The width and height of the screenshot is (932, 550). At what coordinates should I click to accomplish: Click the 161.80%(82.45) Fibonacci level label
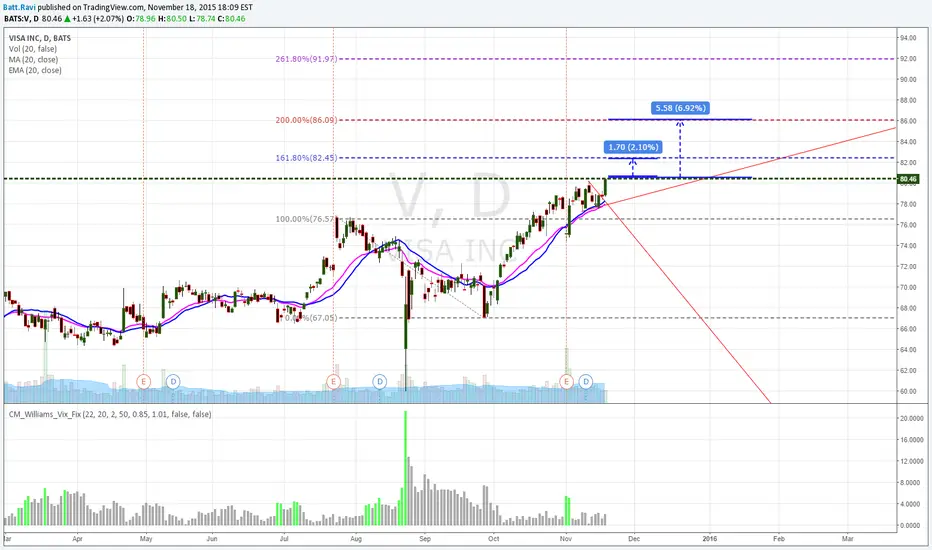(x=306, y=158)
